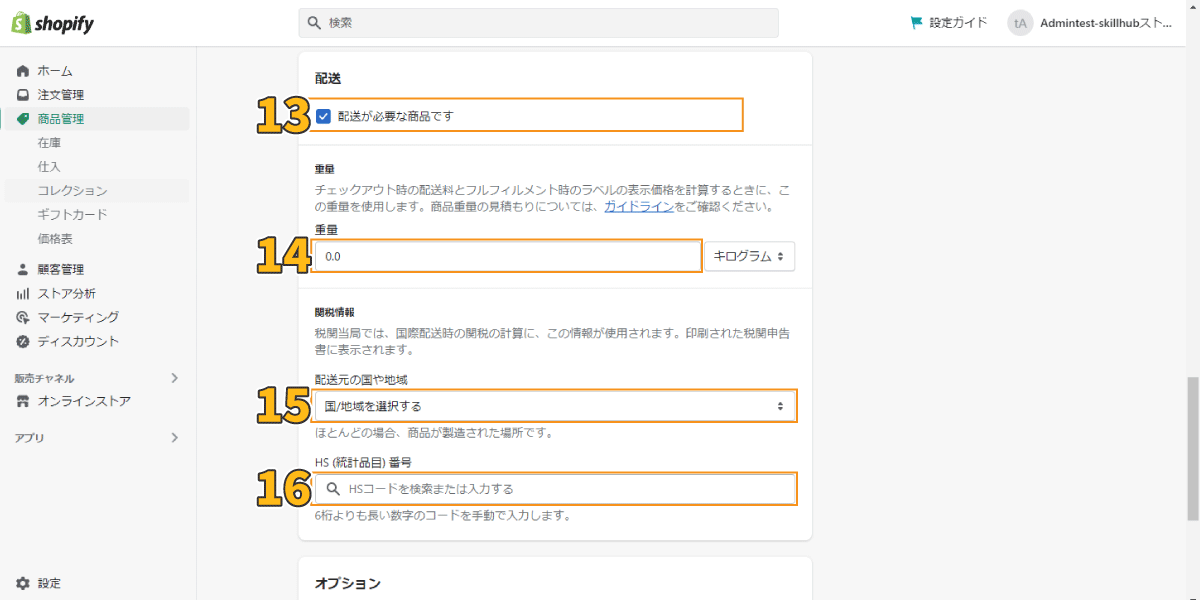Click the setup guide flag icon
Image resolution: width=1200 pixels, height=600 pixels.
click(916, 22)
